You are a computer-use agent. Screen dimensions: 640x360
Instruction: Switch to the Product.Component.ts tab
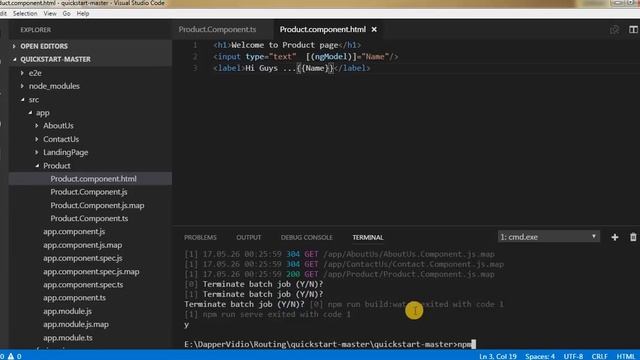217,29
